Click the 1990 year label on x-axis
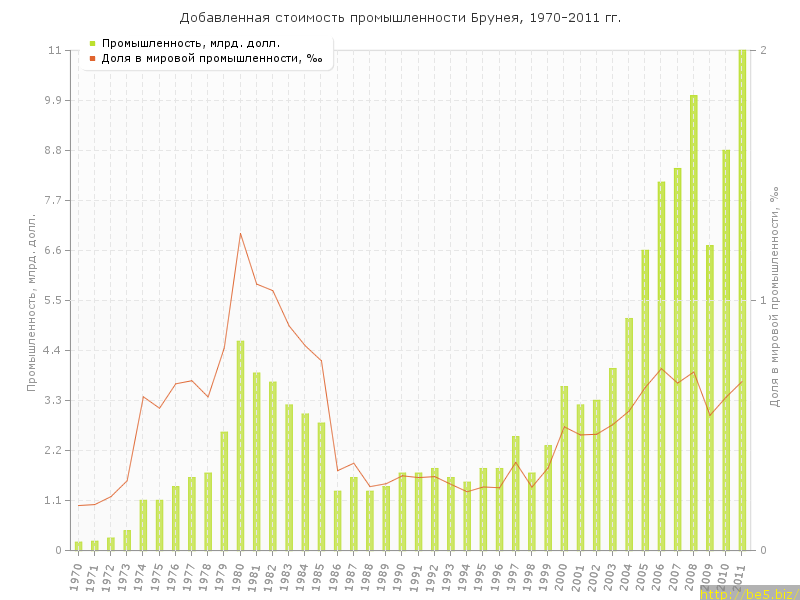Image resolution: width=800 pixels, height=600 pixels. (x=401, y=576)
